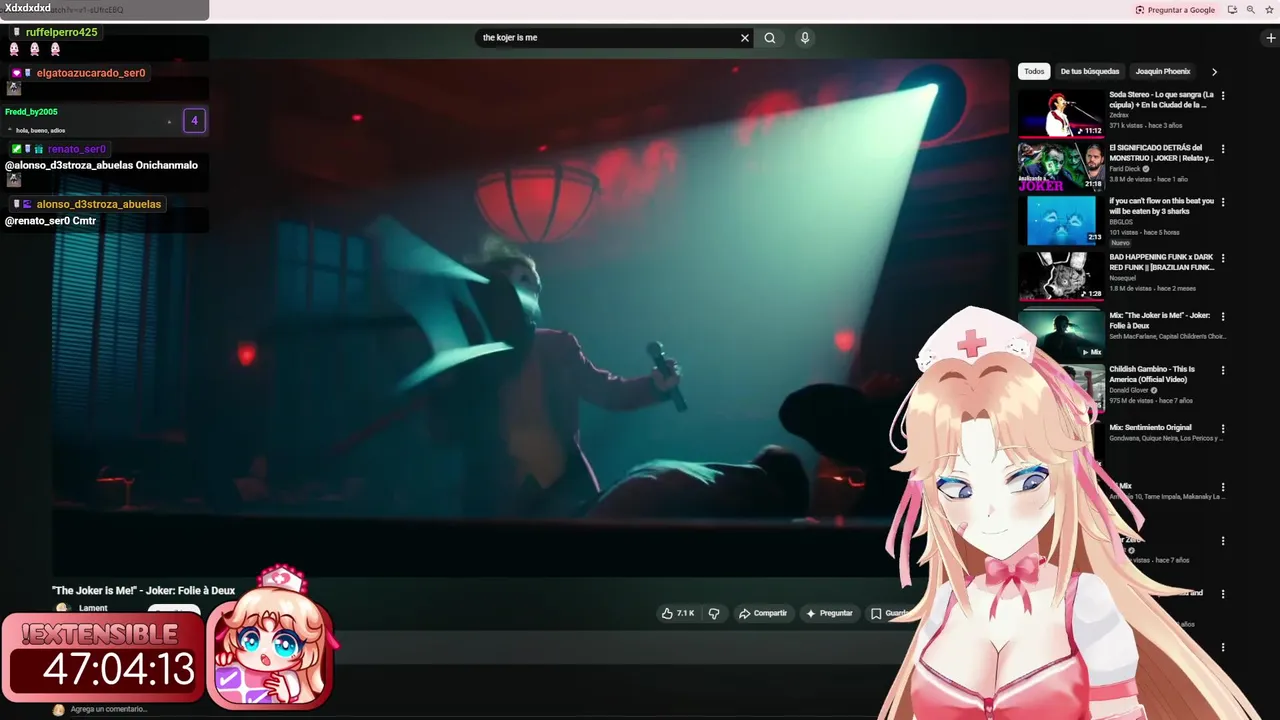Click the Agrega un comentario field
Viewport: 1280px width, 720px height.
point(109,709)
